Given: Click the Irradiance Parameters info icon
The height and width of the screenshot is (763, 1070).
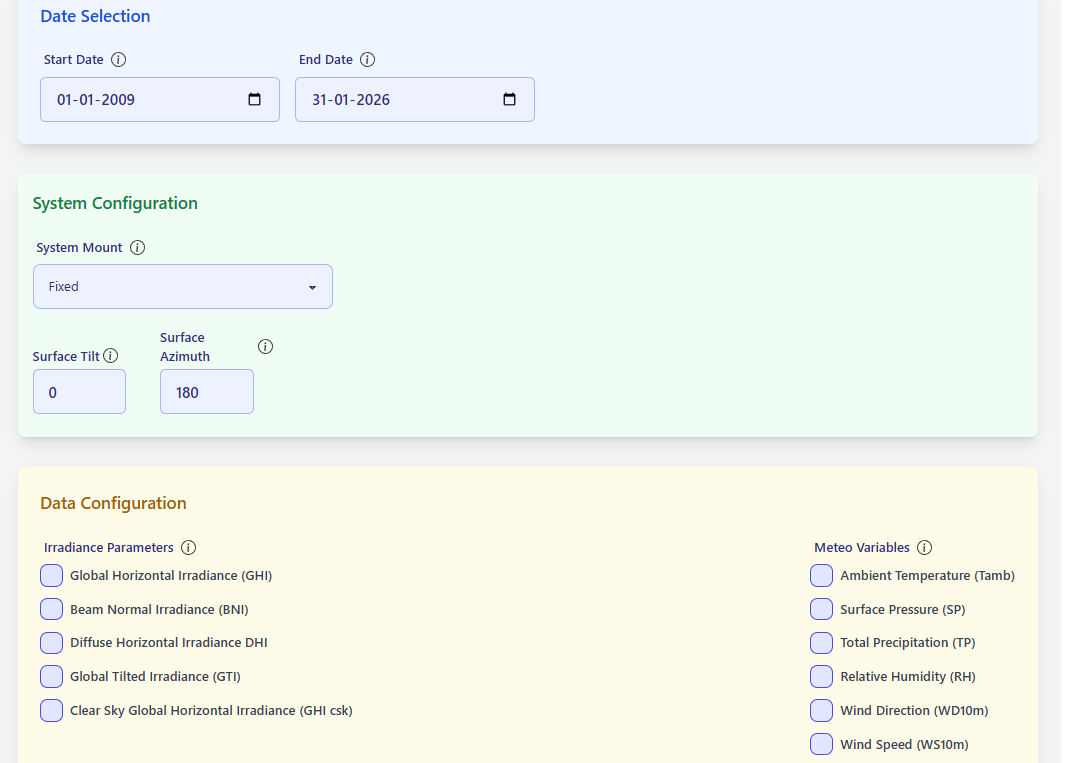Looking at the screenshot, I should click(x=188, y=548).
